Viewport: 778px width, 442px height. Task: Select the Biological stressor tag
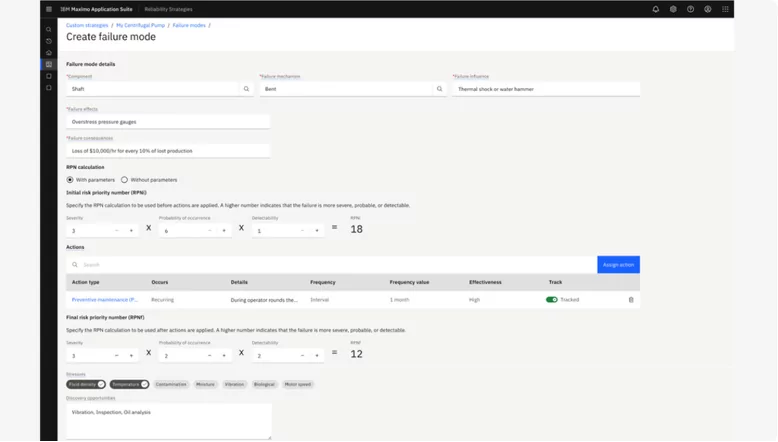(x=264, y=384)
